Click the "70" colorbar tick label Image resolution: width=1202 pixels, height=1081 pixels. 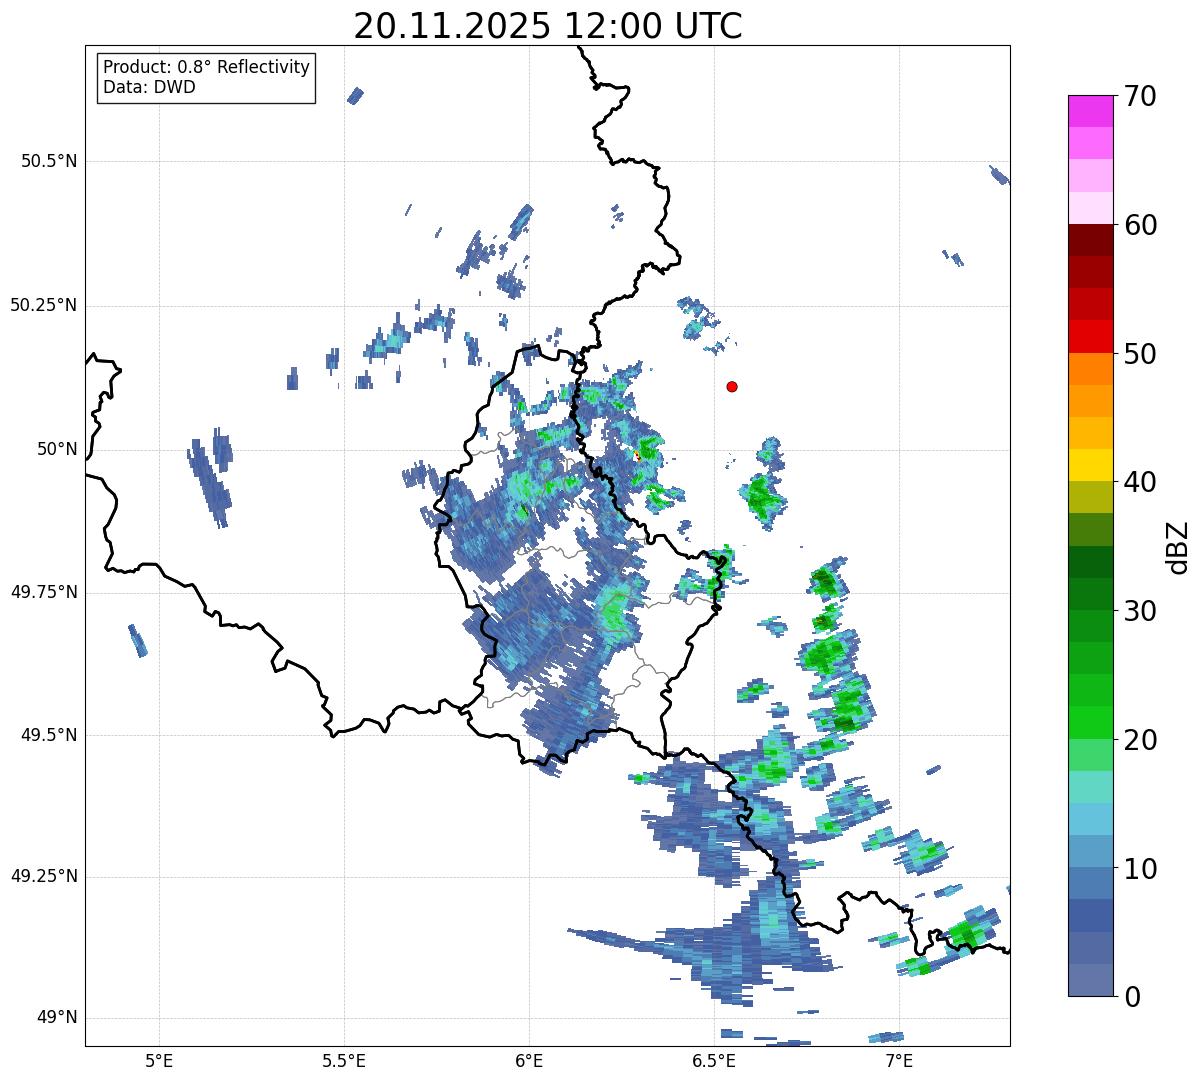click(1140, 96)
